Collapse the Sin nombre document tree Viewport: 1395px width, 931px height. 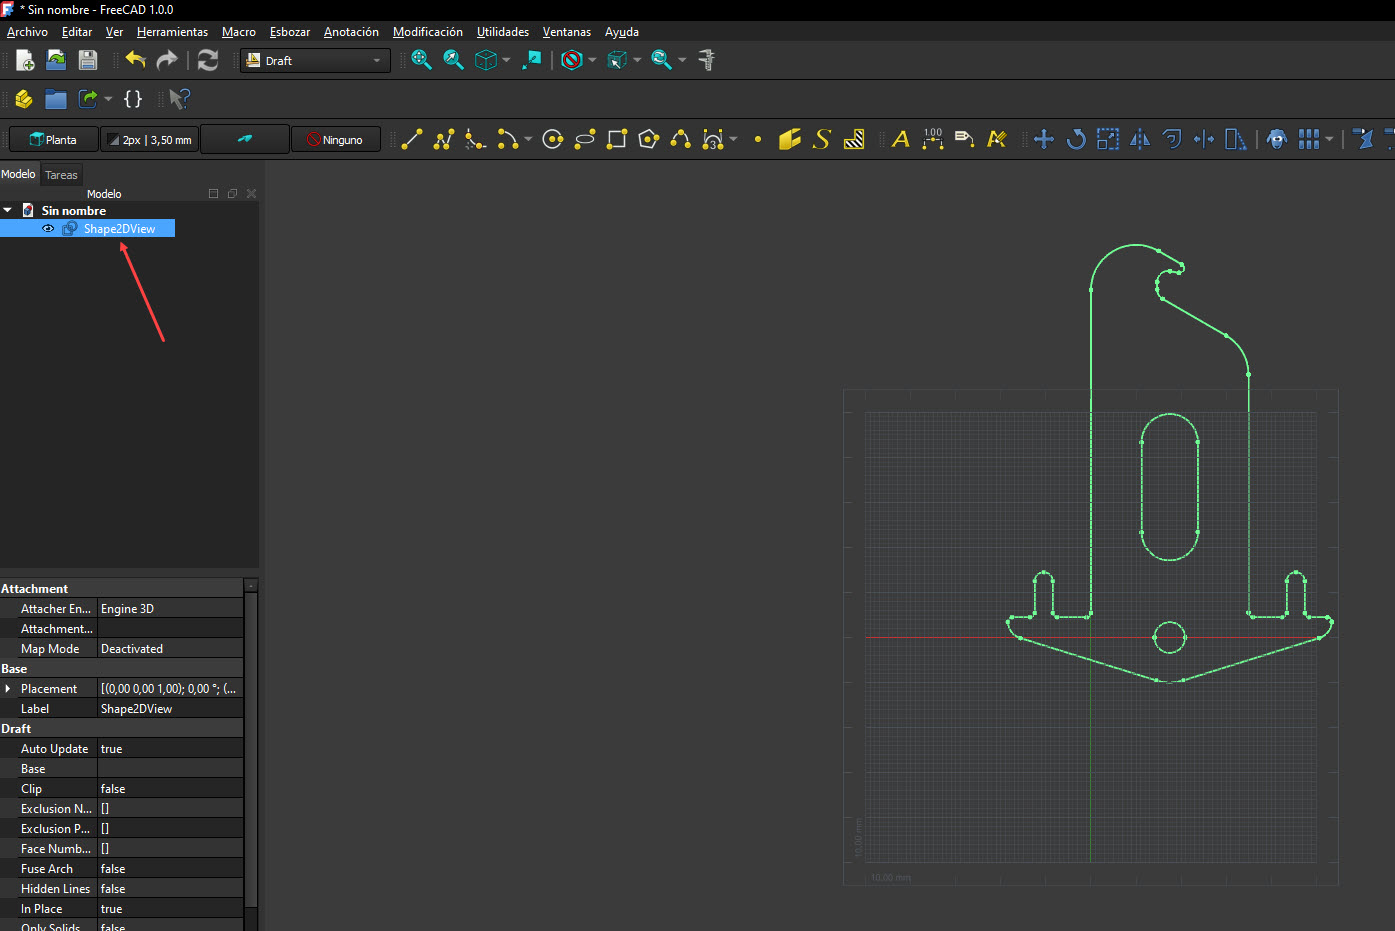point(8,210)
